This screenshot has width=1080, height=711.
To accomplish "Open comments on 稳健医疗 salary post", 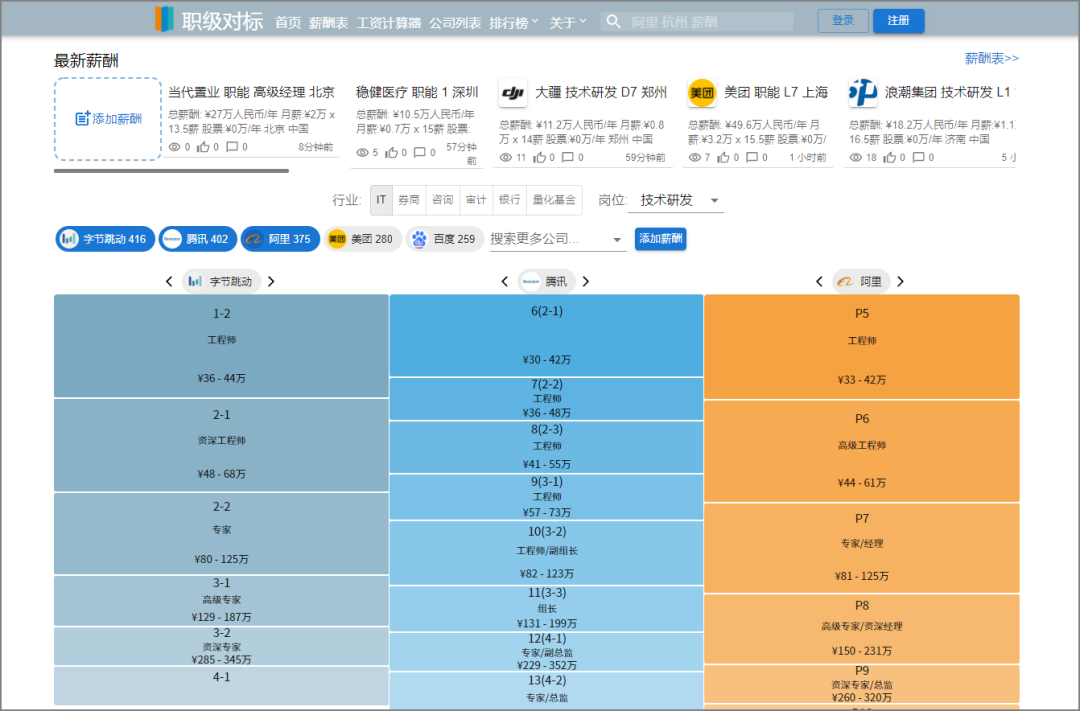I will (x=419, y=152).
